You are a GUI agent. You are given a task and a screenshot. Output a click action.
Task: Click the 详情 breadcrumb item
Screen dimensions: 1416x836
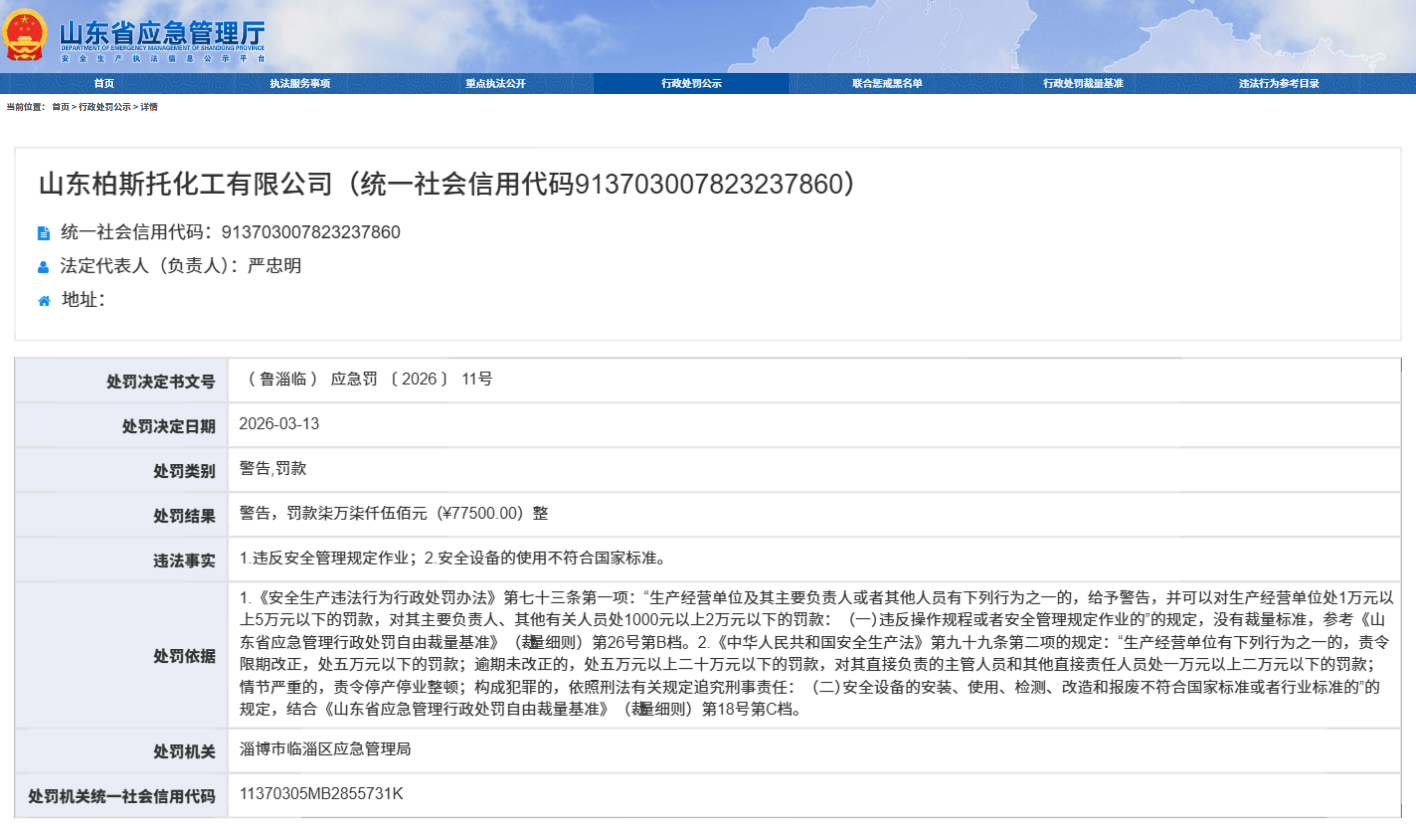pyautogui.click(x=148, y=107)
